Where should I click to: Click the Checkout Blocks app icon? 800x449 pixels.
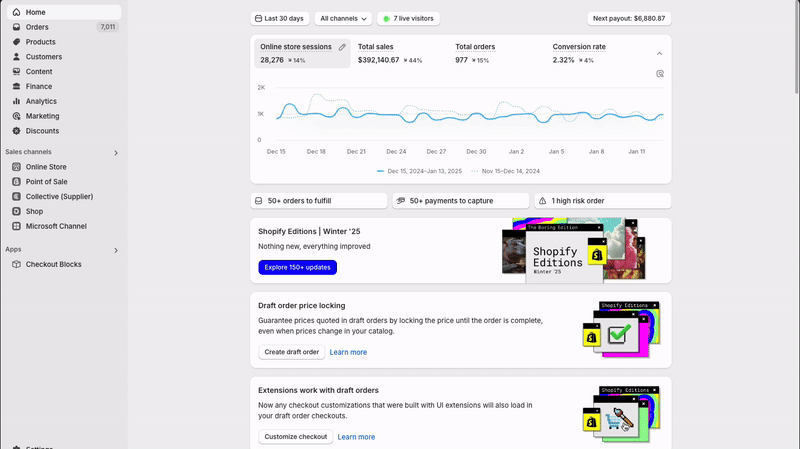pyautogui.click(x=16, y=265)
